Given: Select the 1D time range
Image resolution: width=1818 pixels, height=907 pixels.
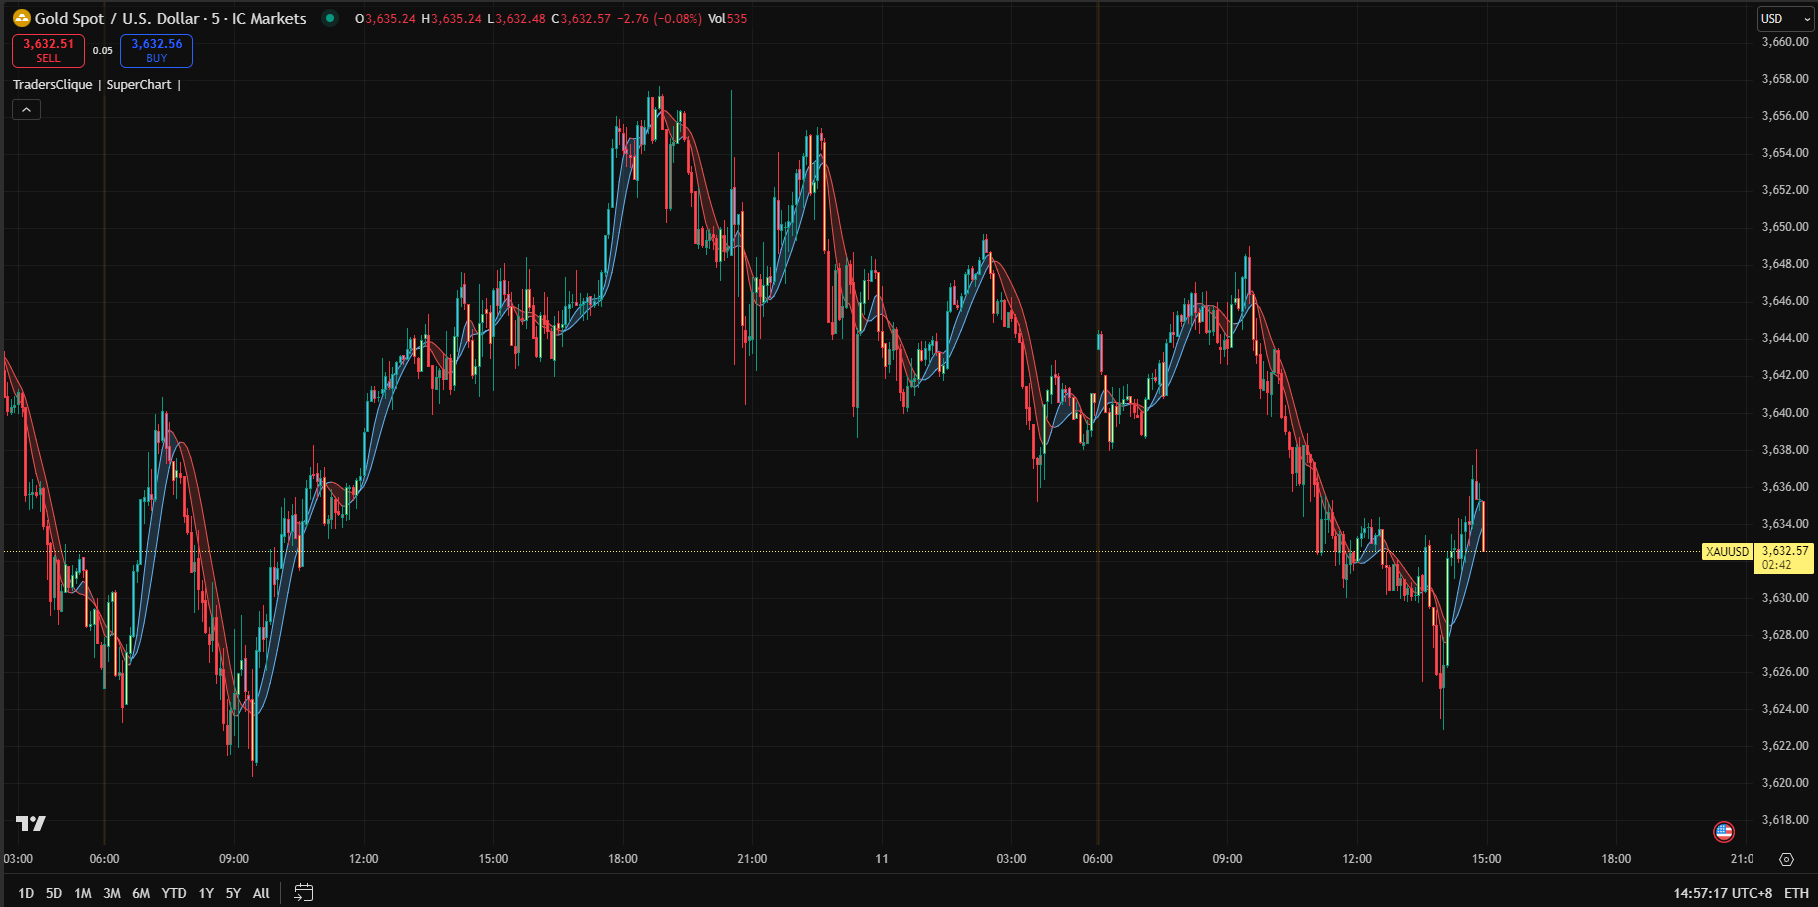Looking at the screenshot, I should pos(26,893).
